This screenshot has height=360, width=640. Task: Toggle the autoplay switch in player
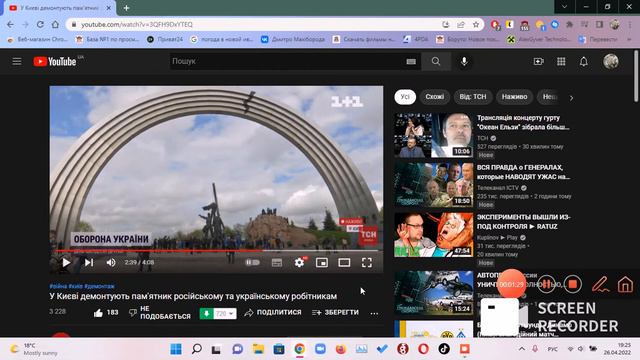[252, 262]
